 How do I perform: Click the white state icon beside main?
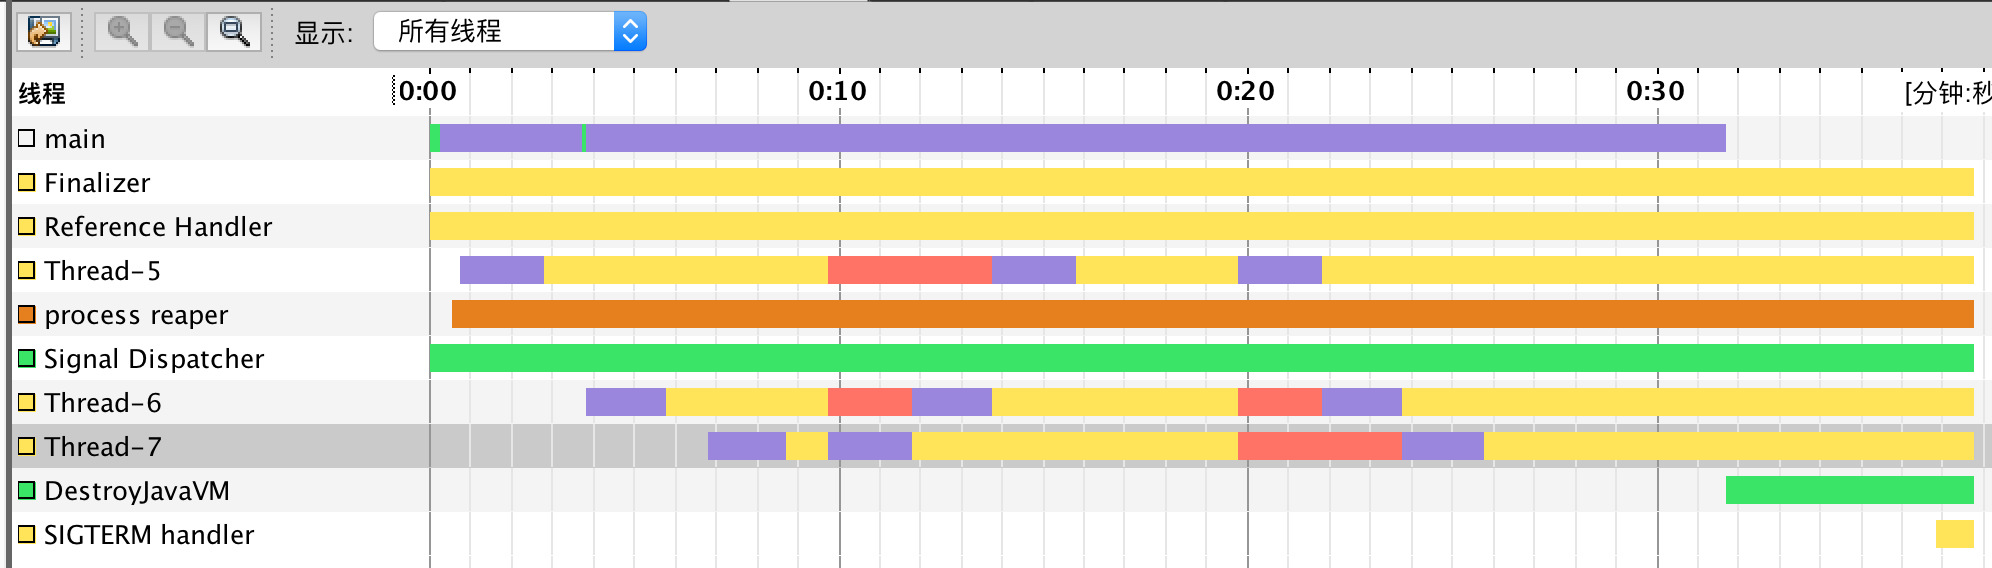tap(27, 139)
